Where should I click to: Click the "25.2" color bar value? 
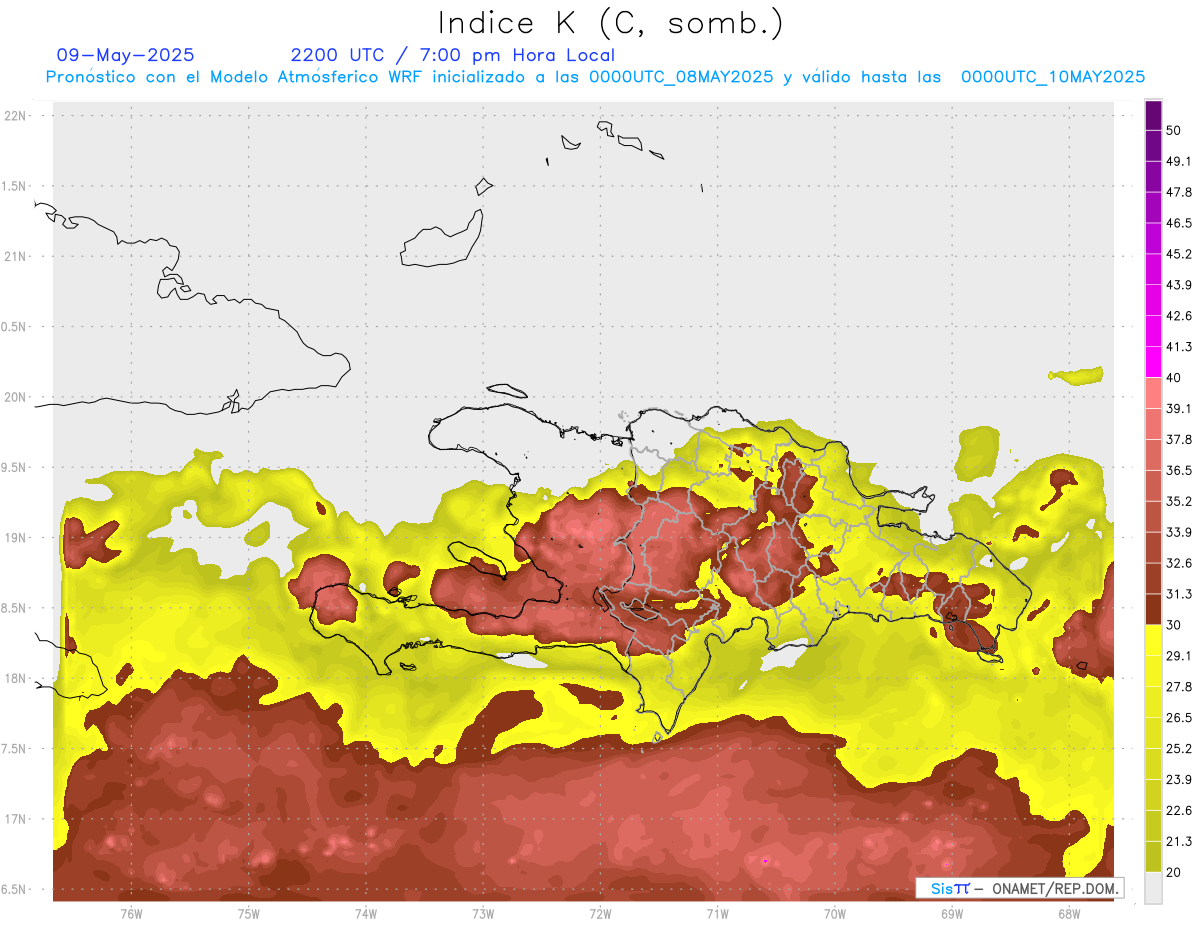tap(1179, 749)
